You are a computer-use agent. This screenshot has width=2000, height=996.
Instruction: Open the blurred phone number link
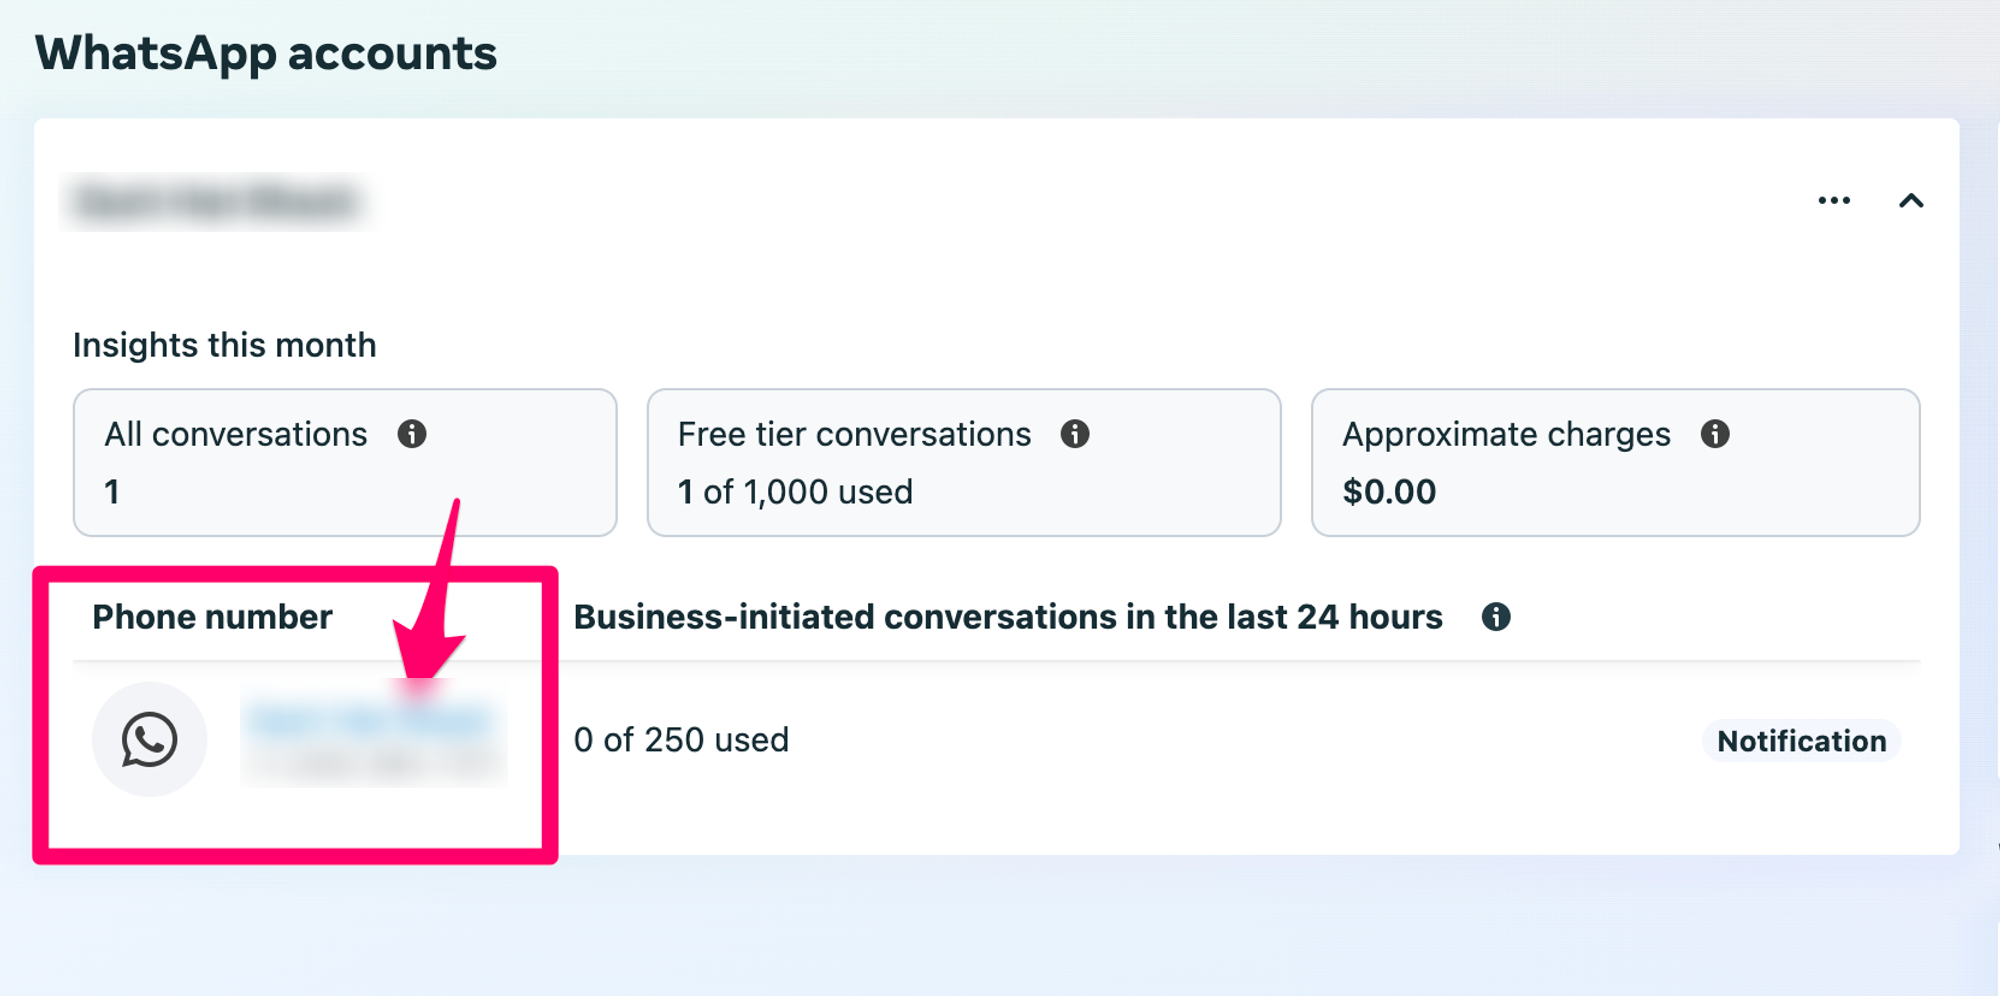point(370,720)
